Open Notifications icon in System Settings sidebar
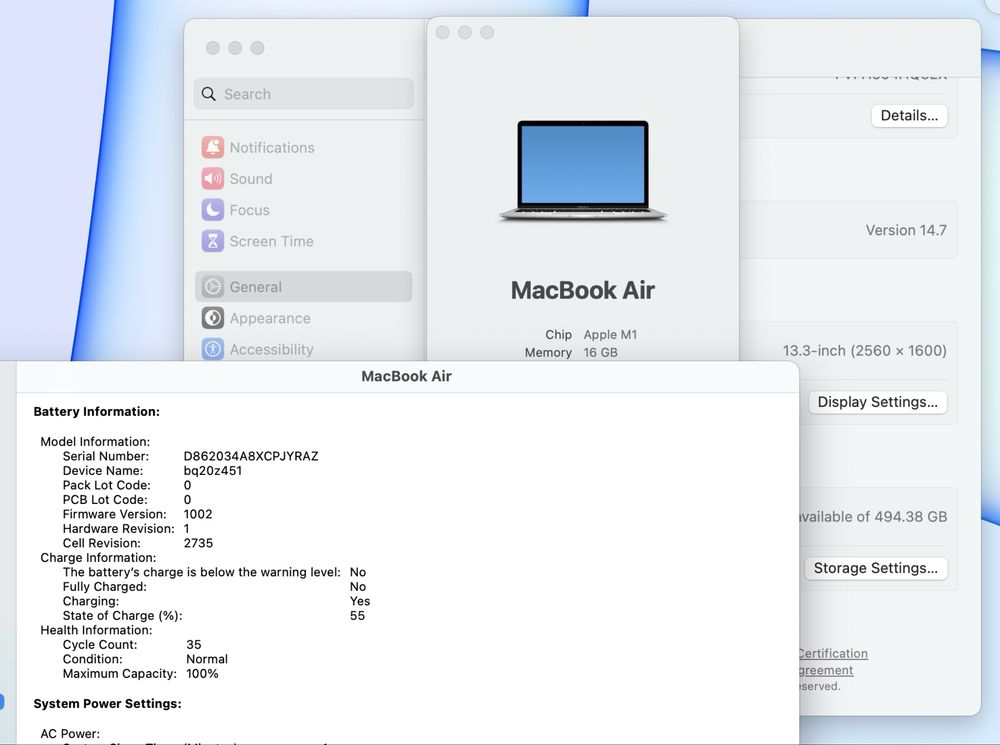The width and height of the screenshot is (1000, 745). 212,147
